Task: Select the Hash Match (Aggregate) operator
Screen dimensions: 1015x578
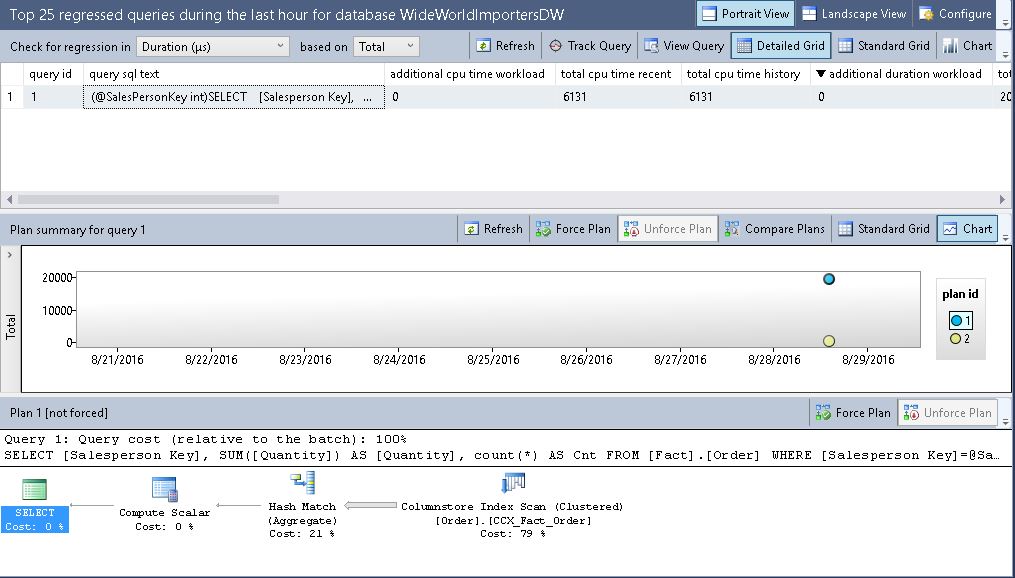Action: pos(302,506)
